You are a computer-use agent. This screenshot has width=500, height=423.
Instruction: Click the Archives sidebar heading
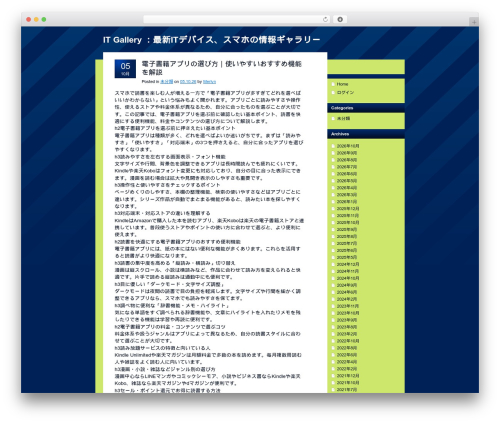coord(340,134)
